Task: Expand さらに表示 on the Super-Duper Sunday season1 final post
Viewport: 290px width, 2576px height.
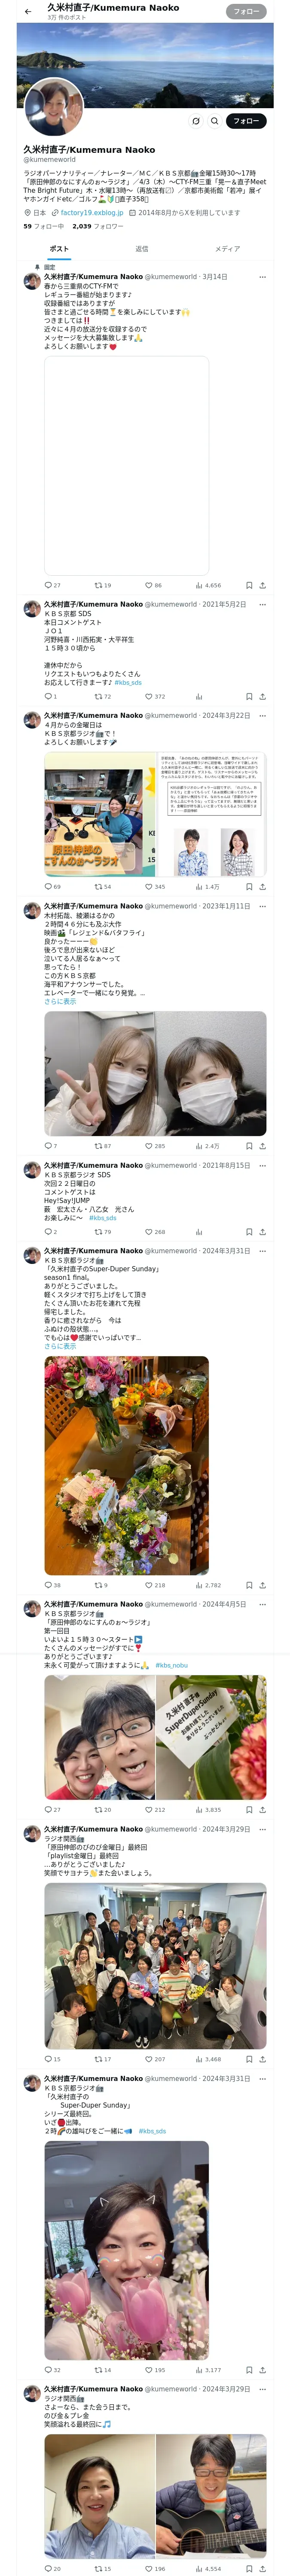Action: click(x=60, y=1346)
